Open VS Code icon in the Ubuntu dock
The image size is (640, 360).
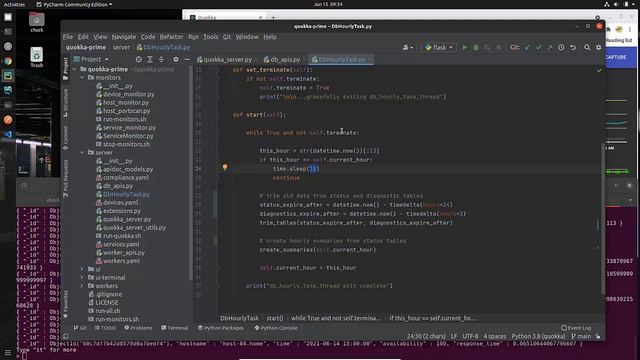8,134
